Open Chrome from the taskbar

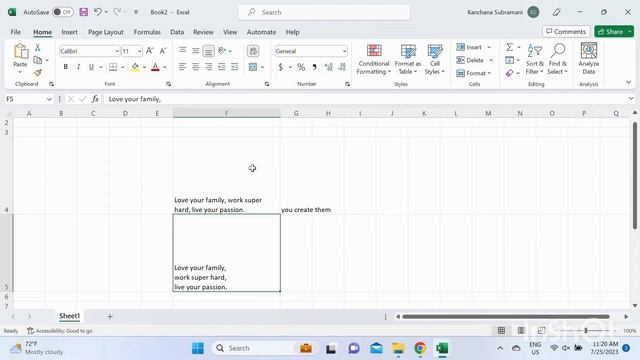tap(420, 348)
